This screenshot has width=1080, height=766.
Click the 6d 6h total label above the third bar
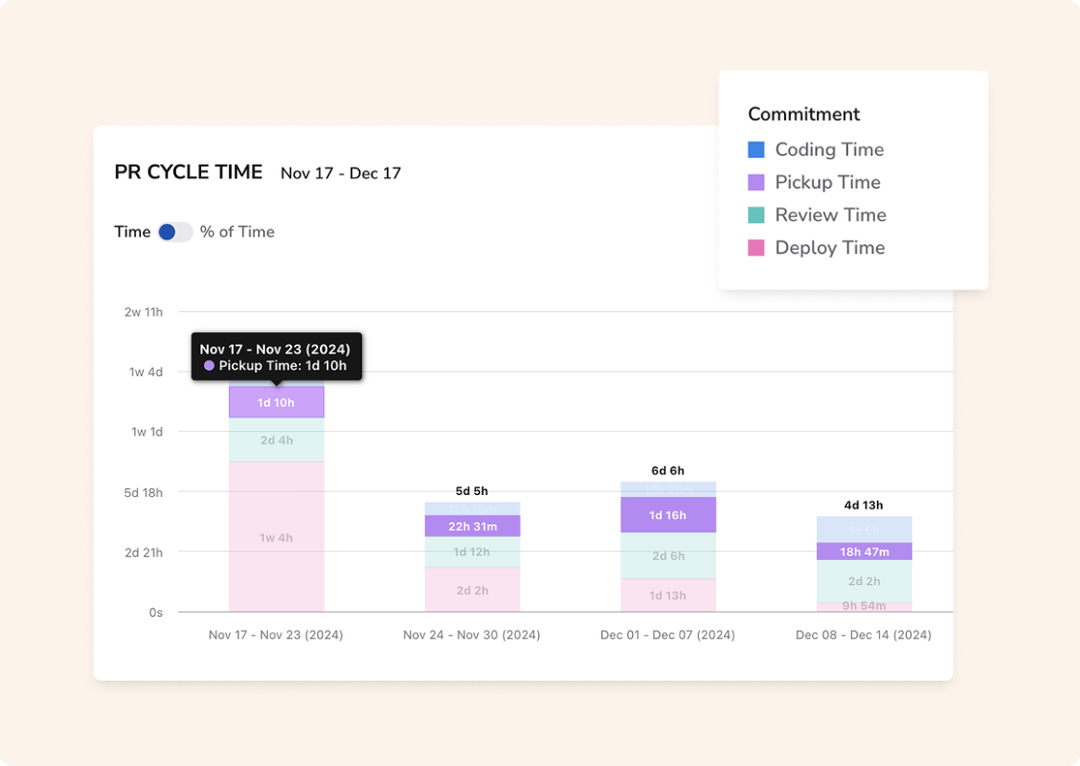(668, 469)
